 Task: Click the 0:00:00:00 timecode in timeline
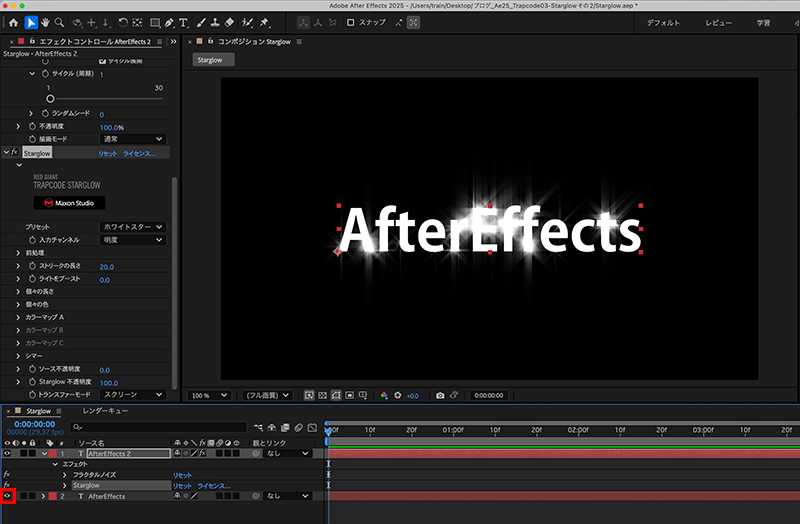point(35,424)
